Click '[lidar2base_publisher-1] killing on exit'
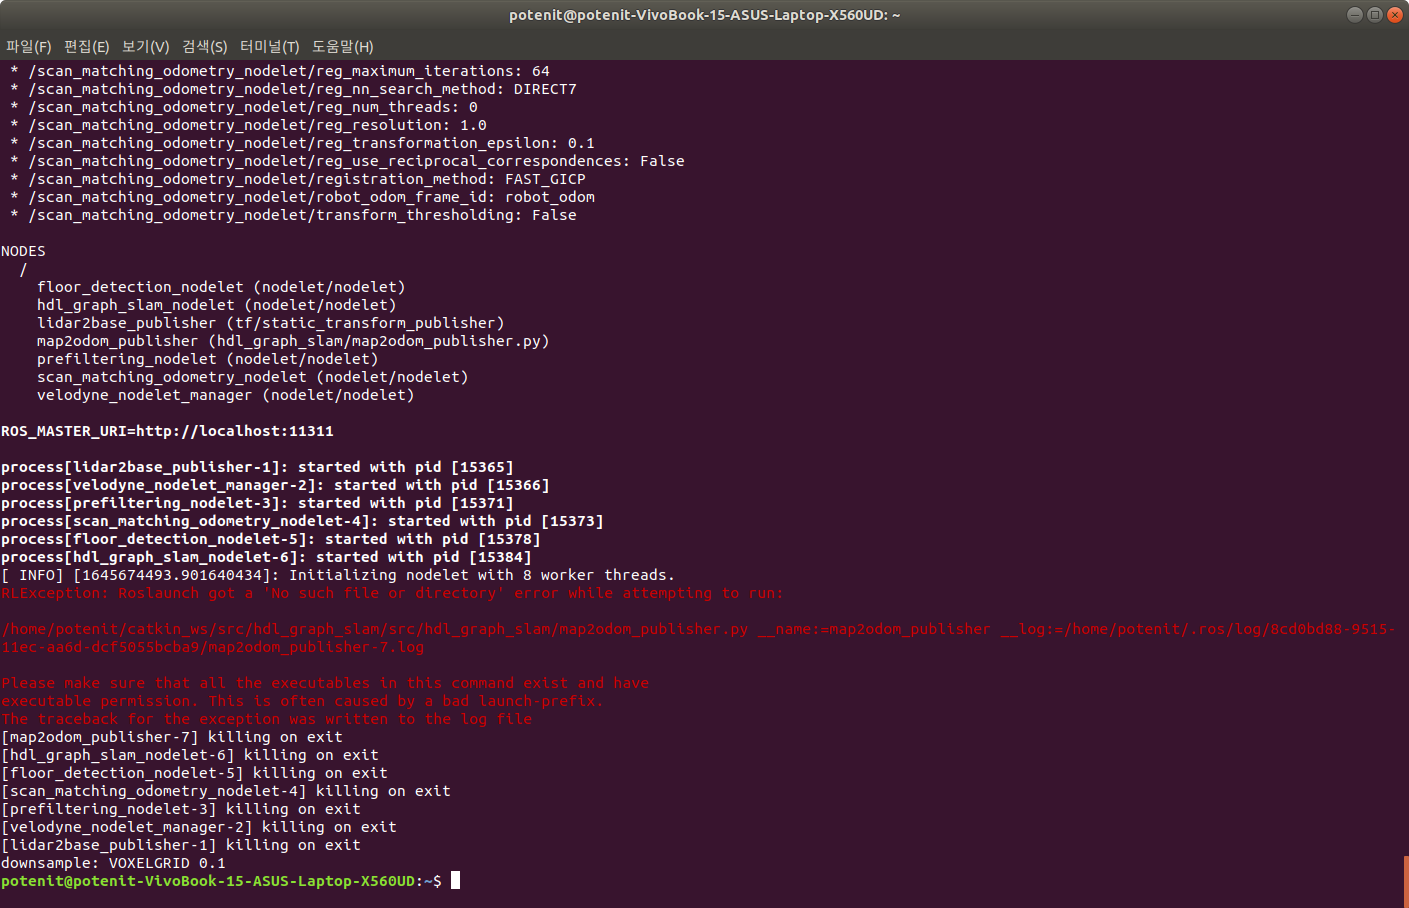1409x908 pixels. pos(181,845)
